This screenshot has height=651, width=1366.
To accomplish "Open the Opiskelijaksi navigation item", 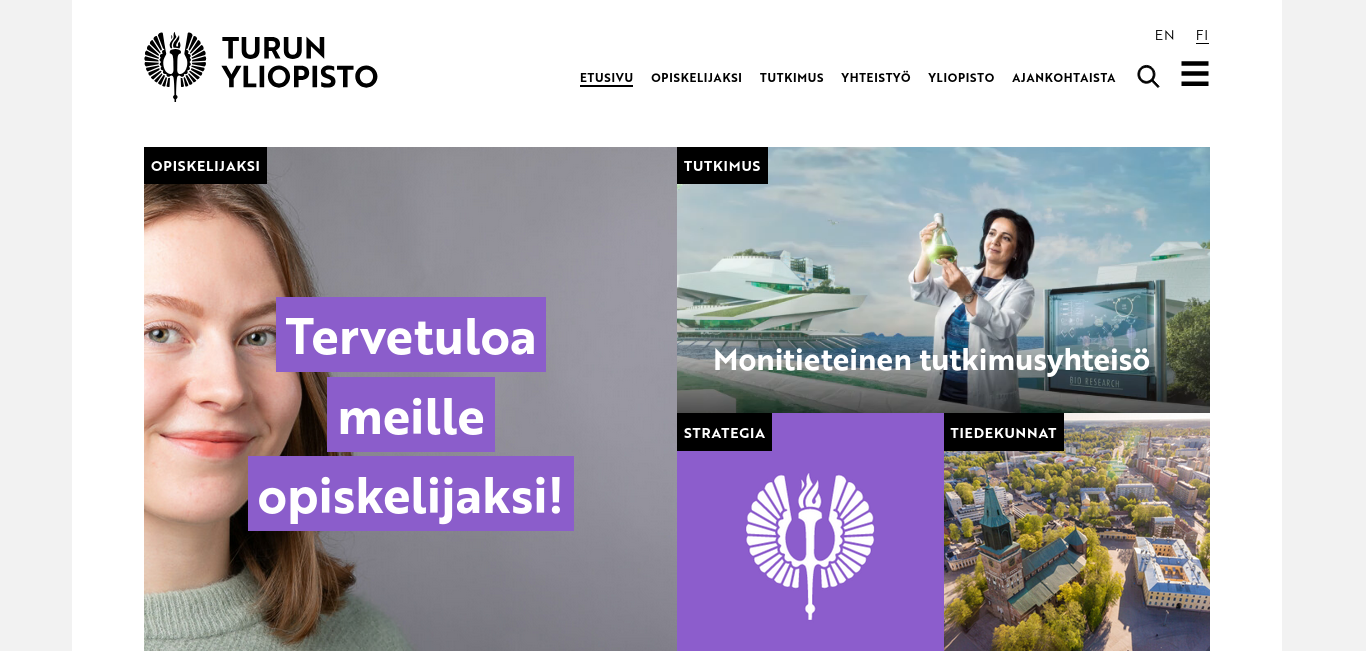I will point(696,78).
